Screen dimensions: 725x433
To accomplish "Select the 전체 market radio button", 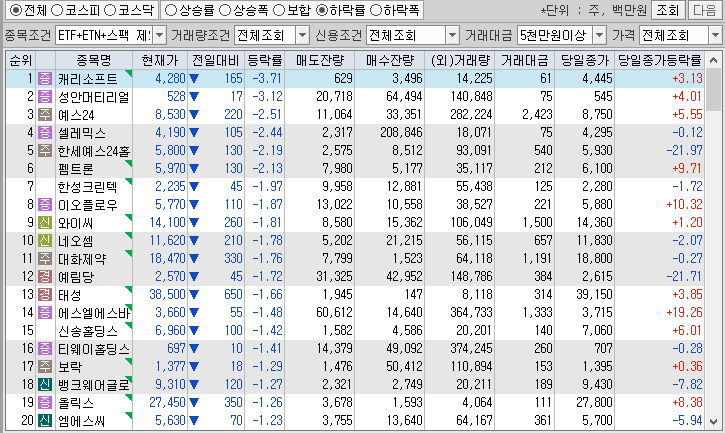I will (15, 10).
